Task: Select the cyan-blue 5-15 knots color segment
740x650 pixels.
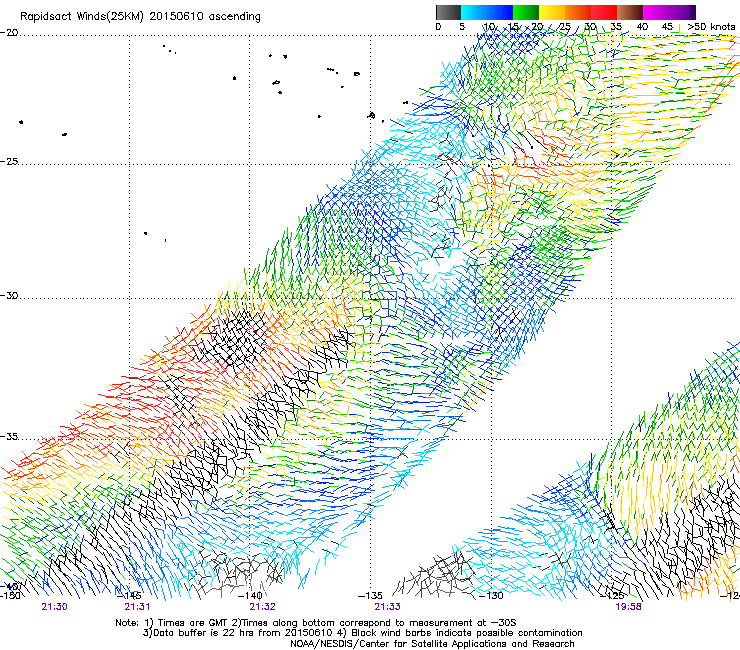Action: click(487, 12)
